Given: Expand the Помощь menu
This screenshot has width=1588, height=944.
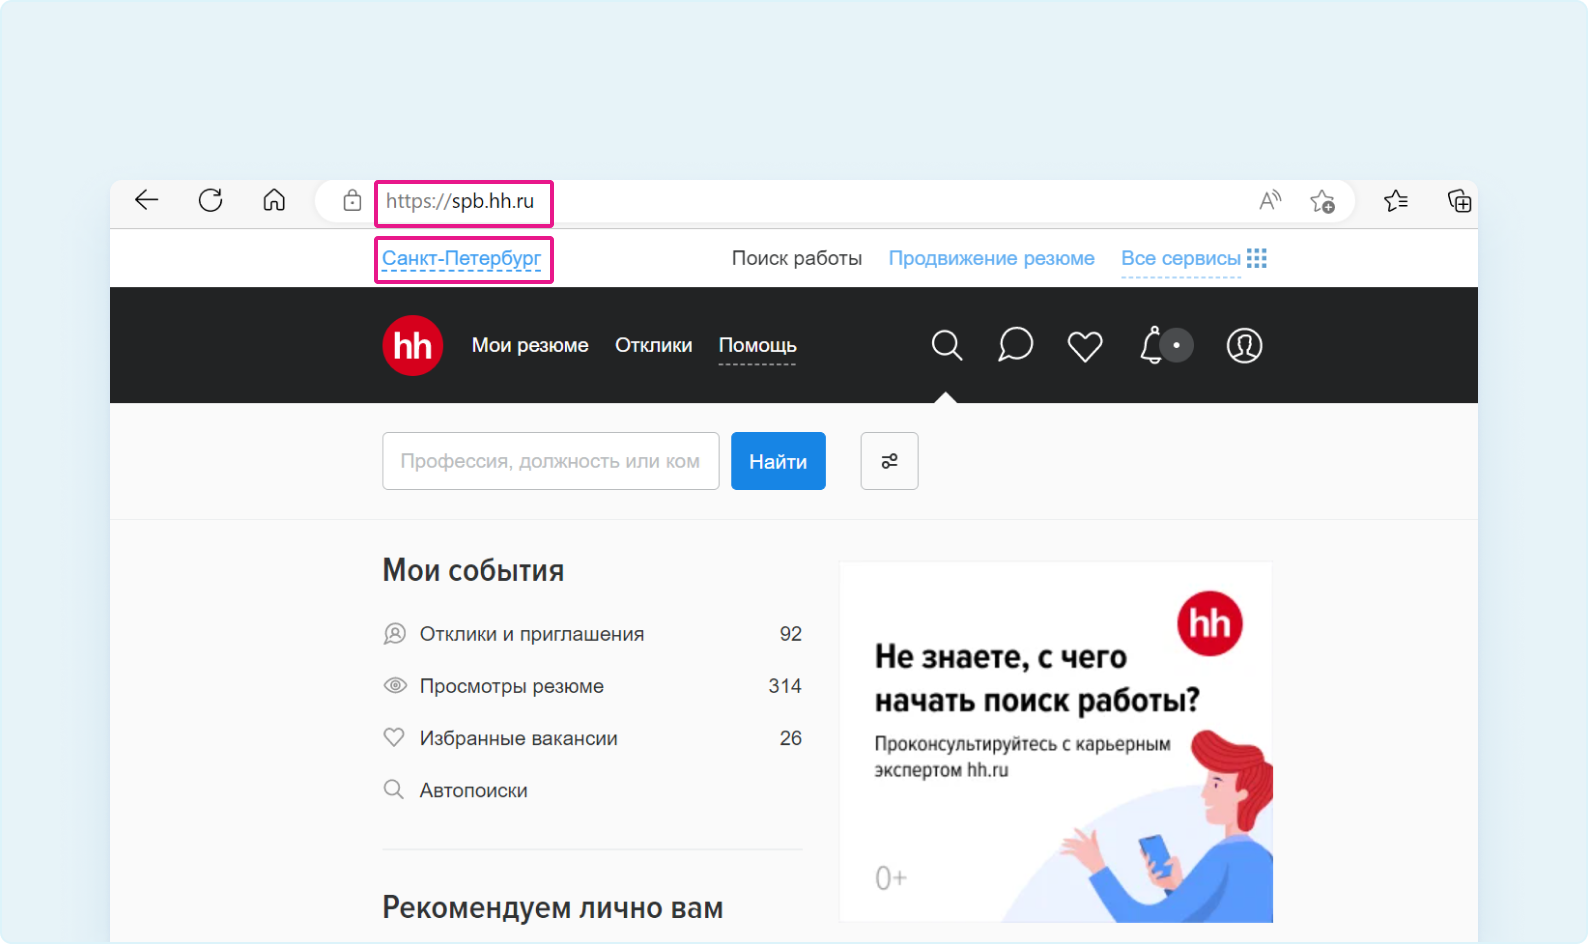Looking at the screenshot, I should (758, 345).
